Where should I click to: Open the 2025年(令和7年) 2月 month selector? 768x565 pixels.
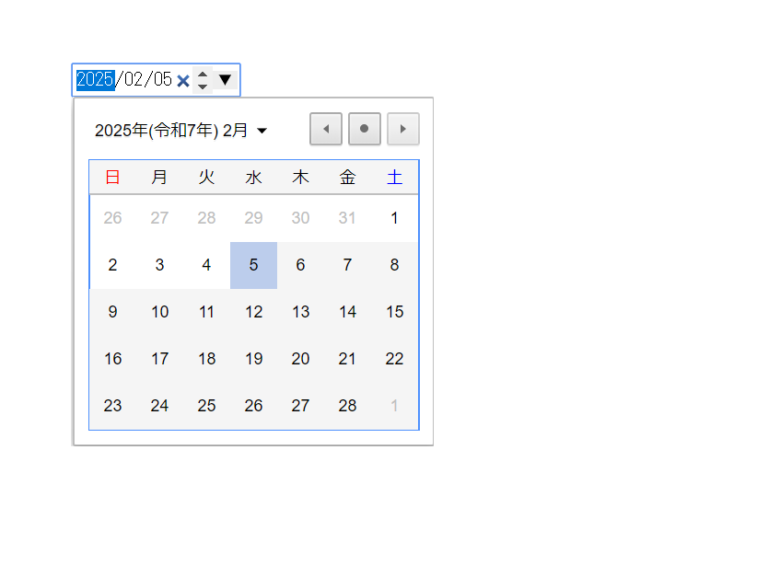(x=181, y=130)
